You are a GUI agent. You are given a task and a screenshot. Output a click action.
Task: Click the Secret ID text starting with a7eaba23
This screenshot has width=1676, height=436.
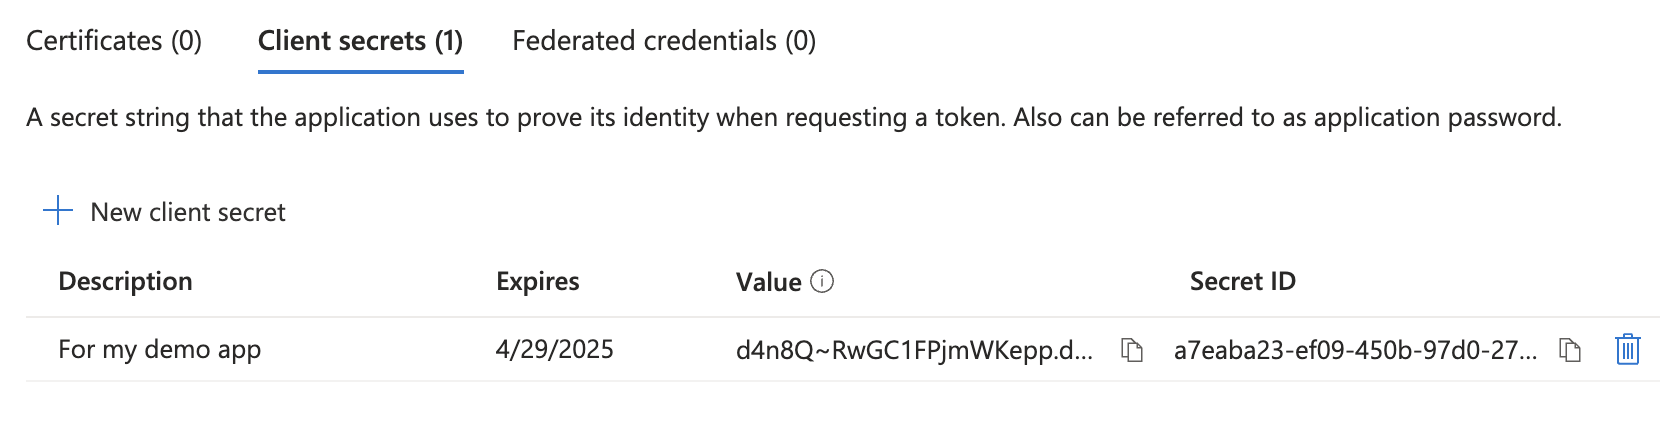1355,350
